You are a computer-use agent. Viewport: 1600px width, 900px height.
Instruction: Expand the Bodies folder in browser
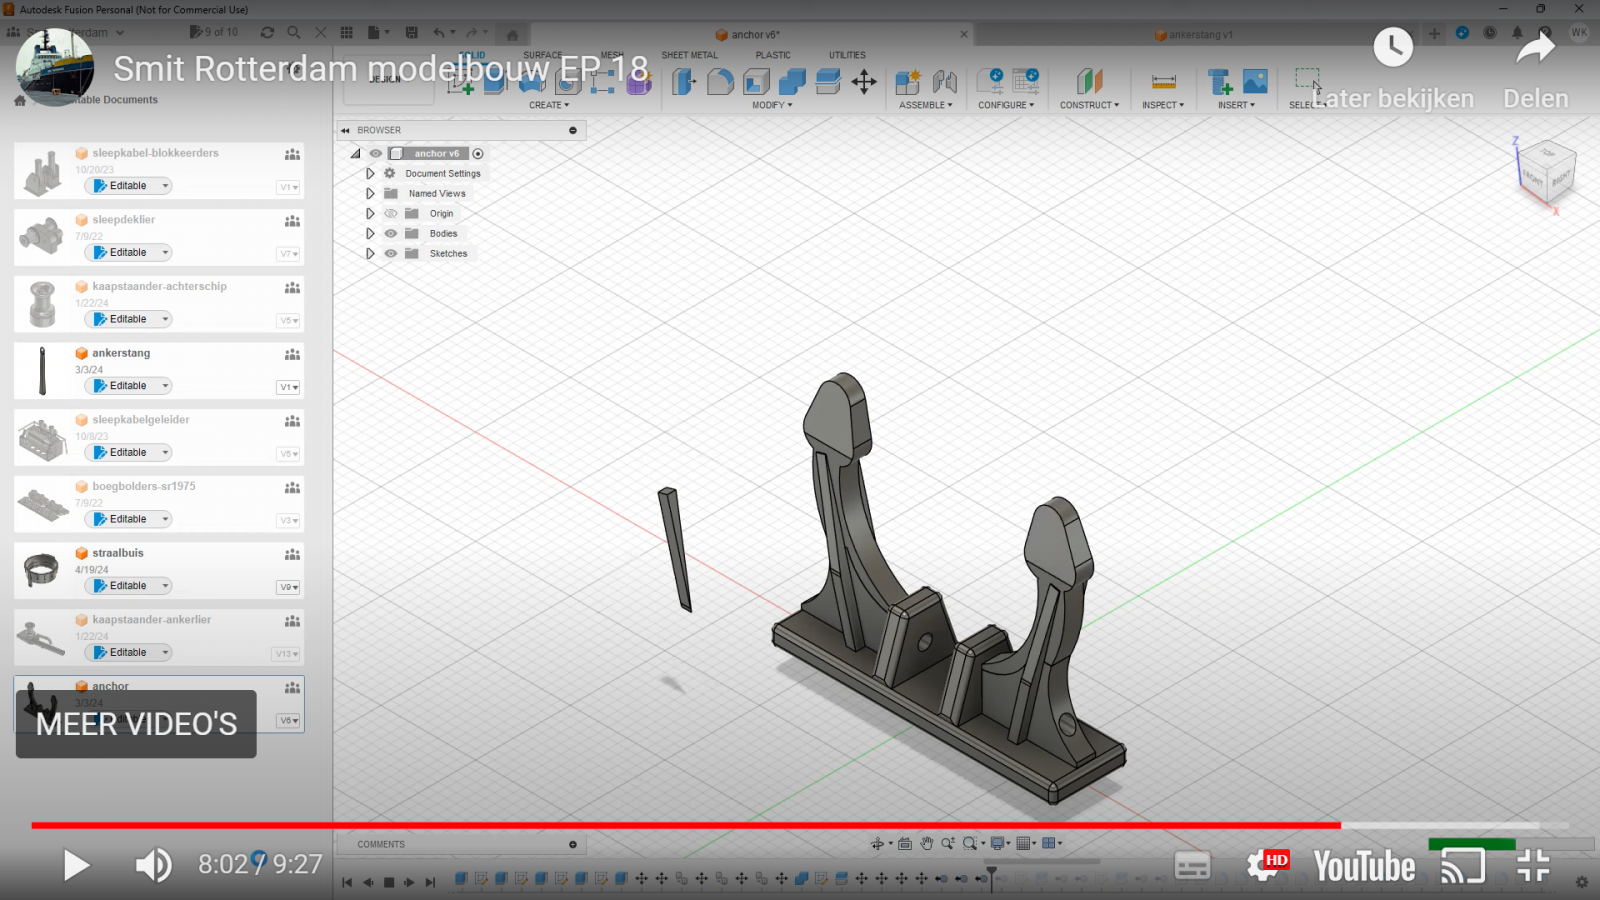[370, 233]
